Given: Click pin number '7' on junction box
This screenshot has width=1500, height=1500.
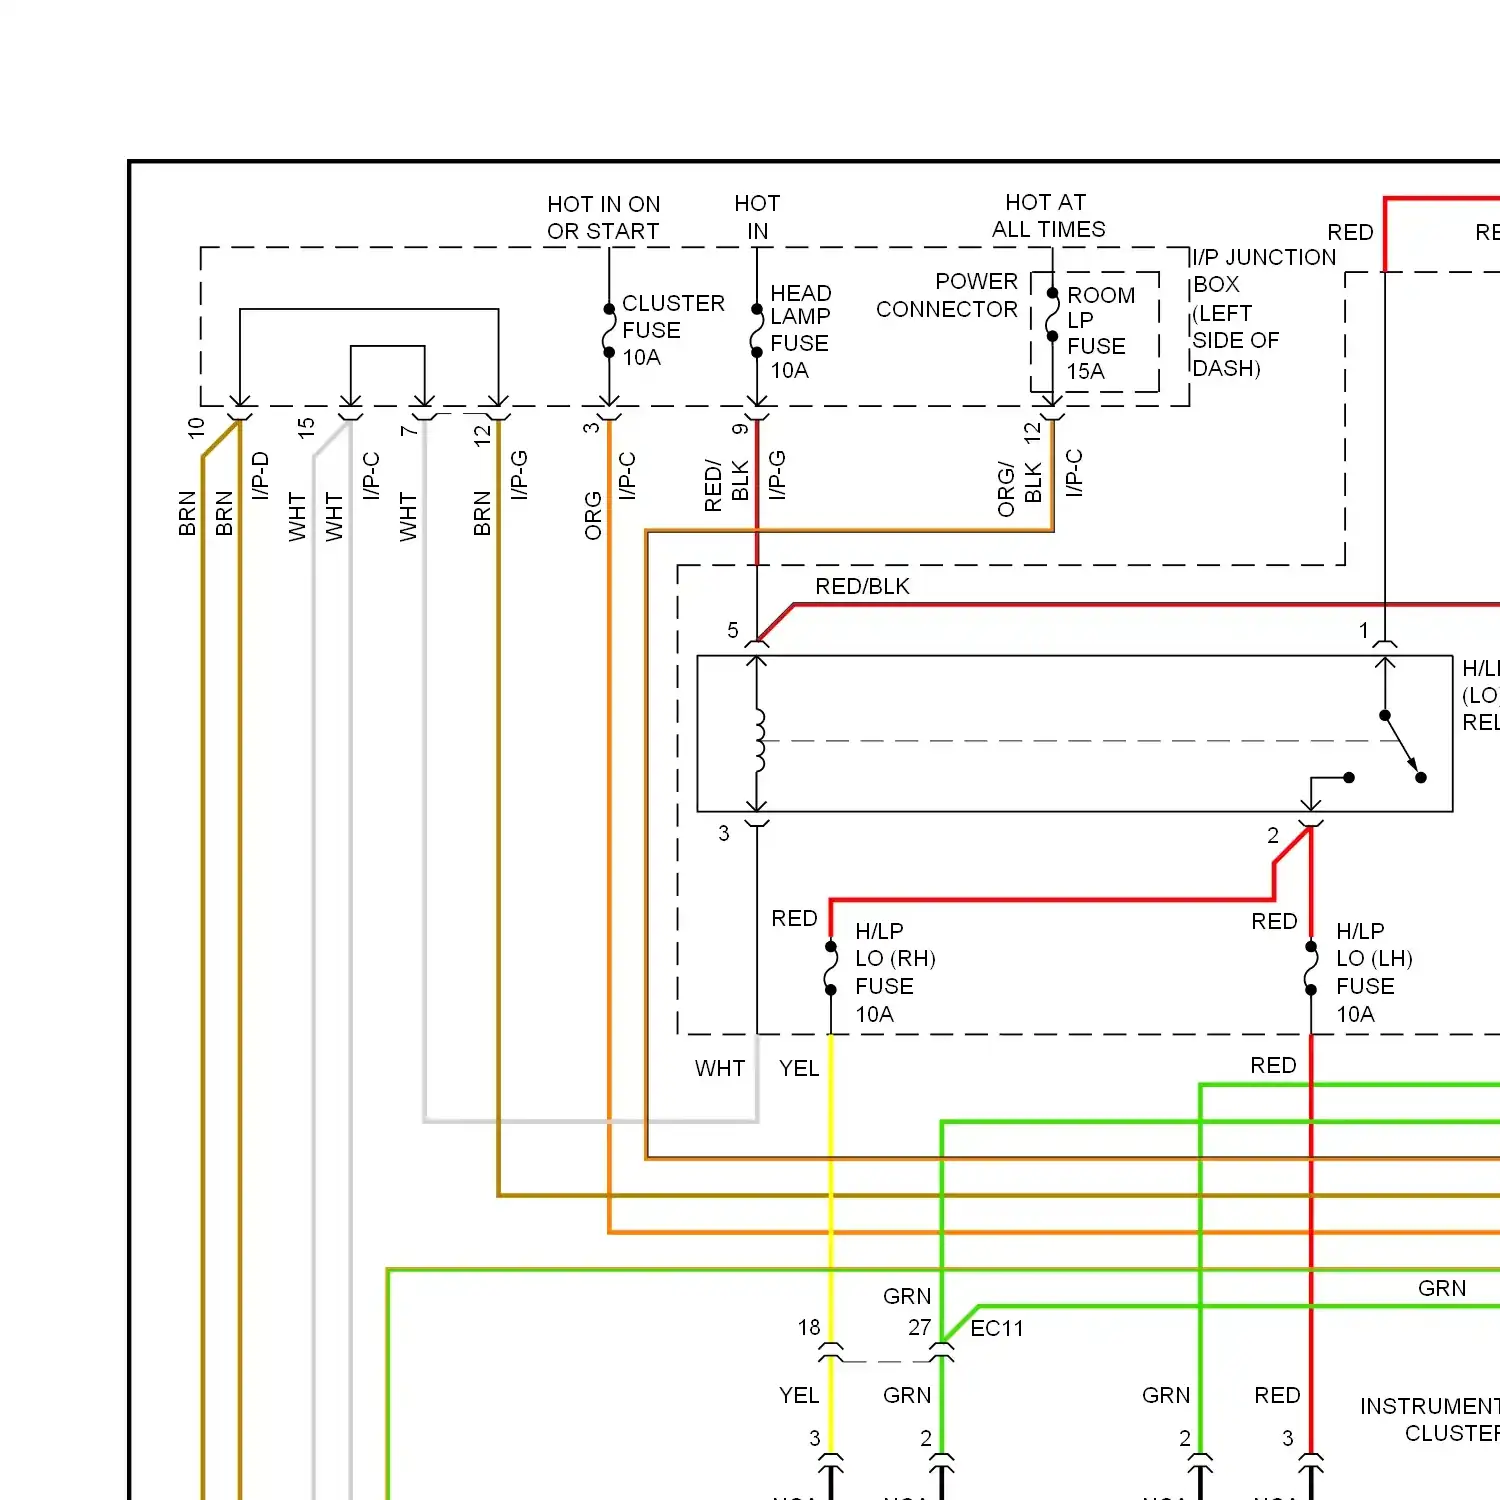Looking at the screenshot, I should pyautogui.click(x=408, y=430).
